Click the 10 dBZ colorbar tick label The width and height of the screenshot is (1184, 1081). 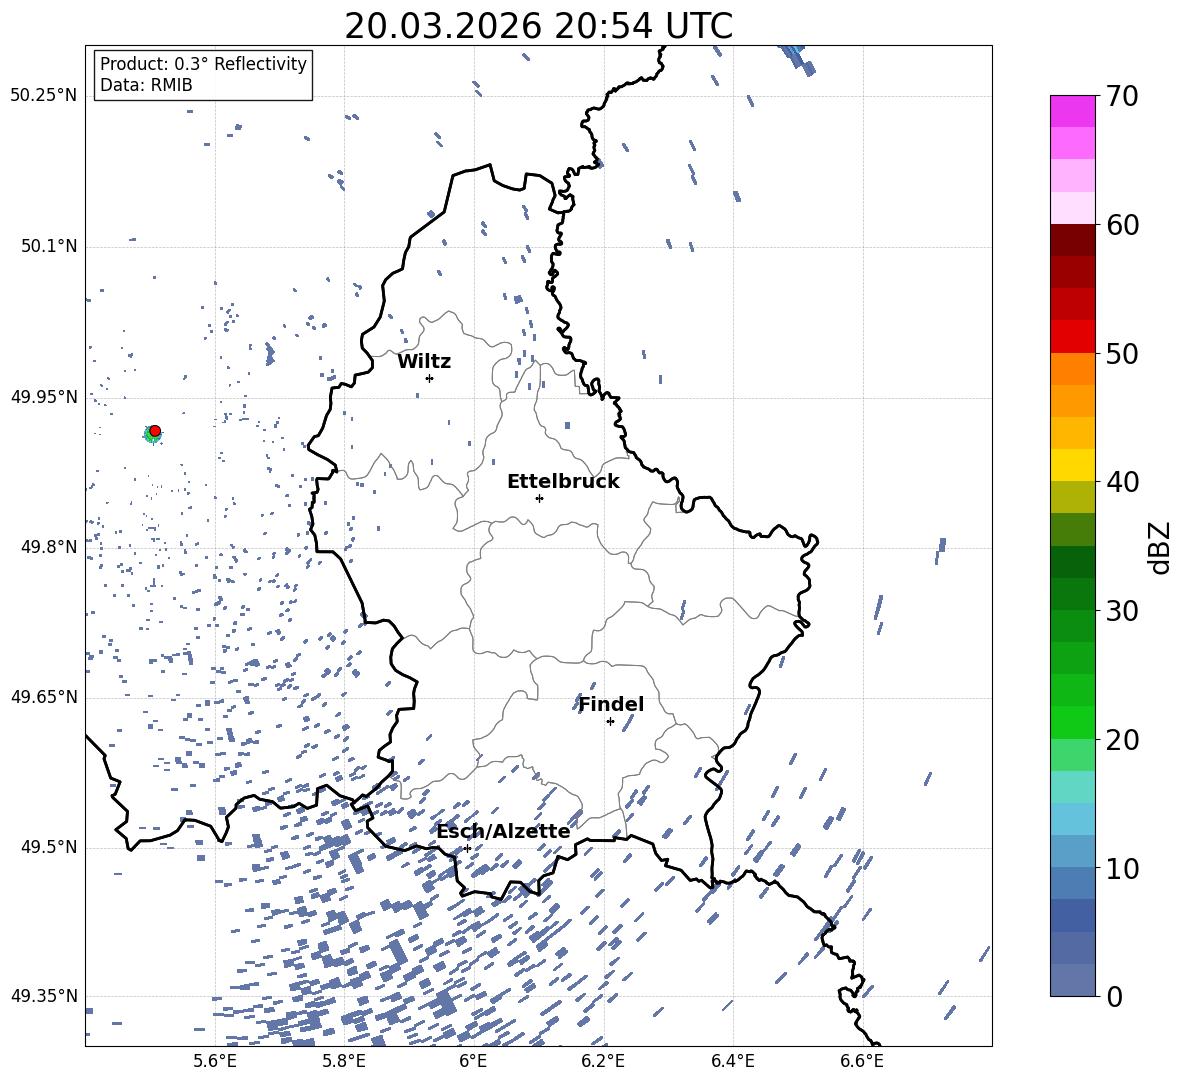[x=1122, y=868]
